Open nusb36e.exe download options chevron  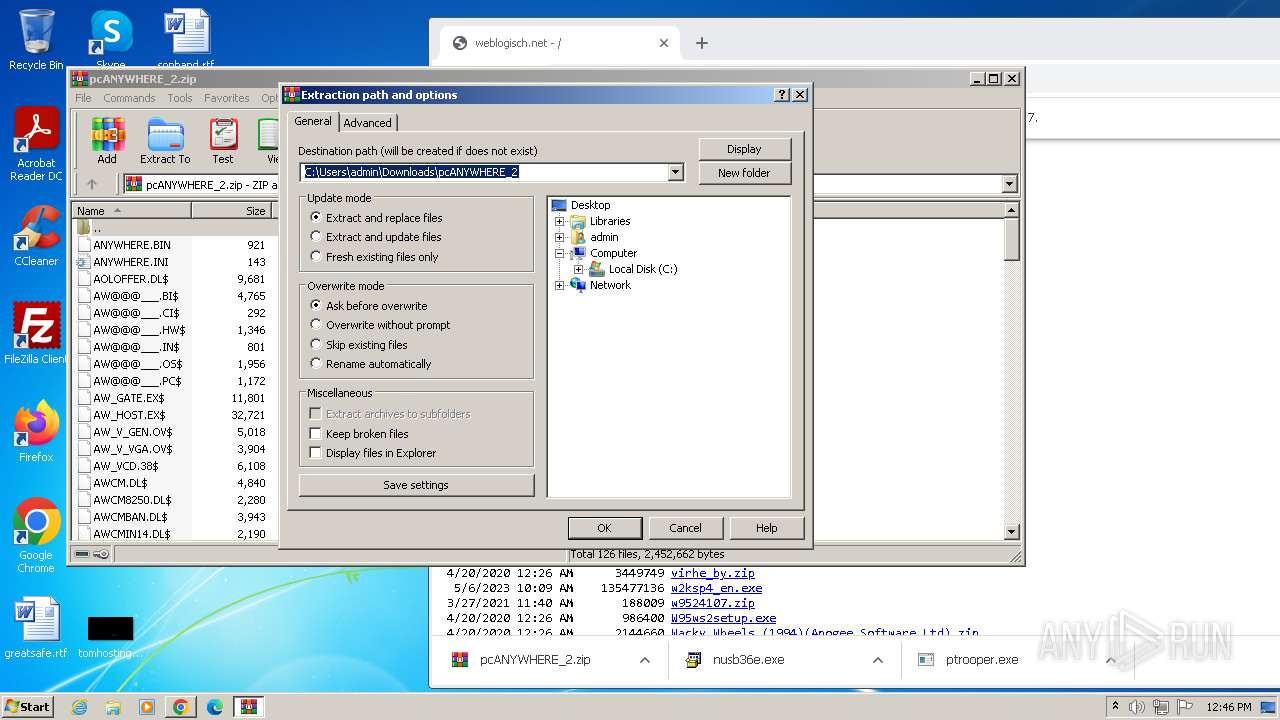coord(878,660)
